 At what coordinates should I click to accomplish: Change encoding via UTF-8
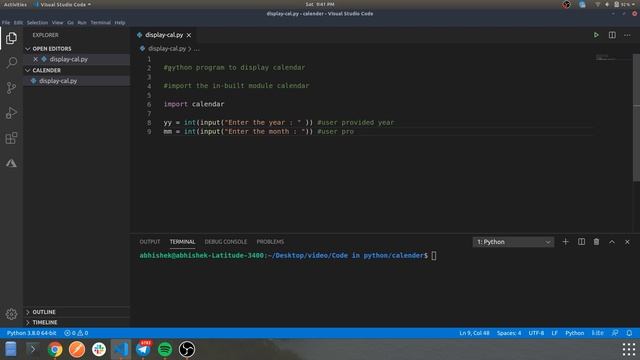pyautogui.click(x=536, y=333)
